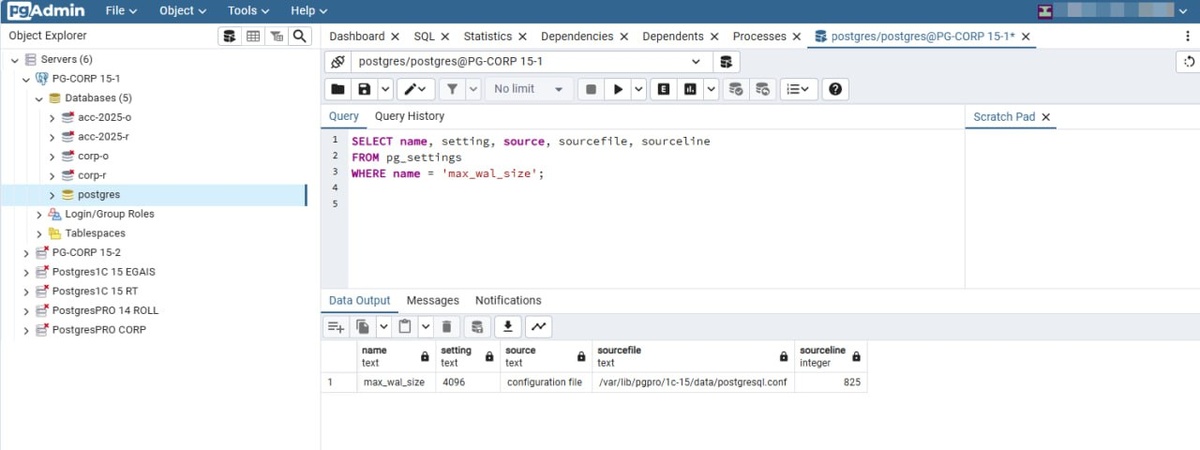This screenshot has height=450, width=1200.
Task: Collapse the Databases (5) node
Action: [x=39, y=98]
